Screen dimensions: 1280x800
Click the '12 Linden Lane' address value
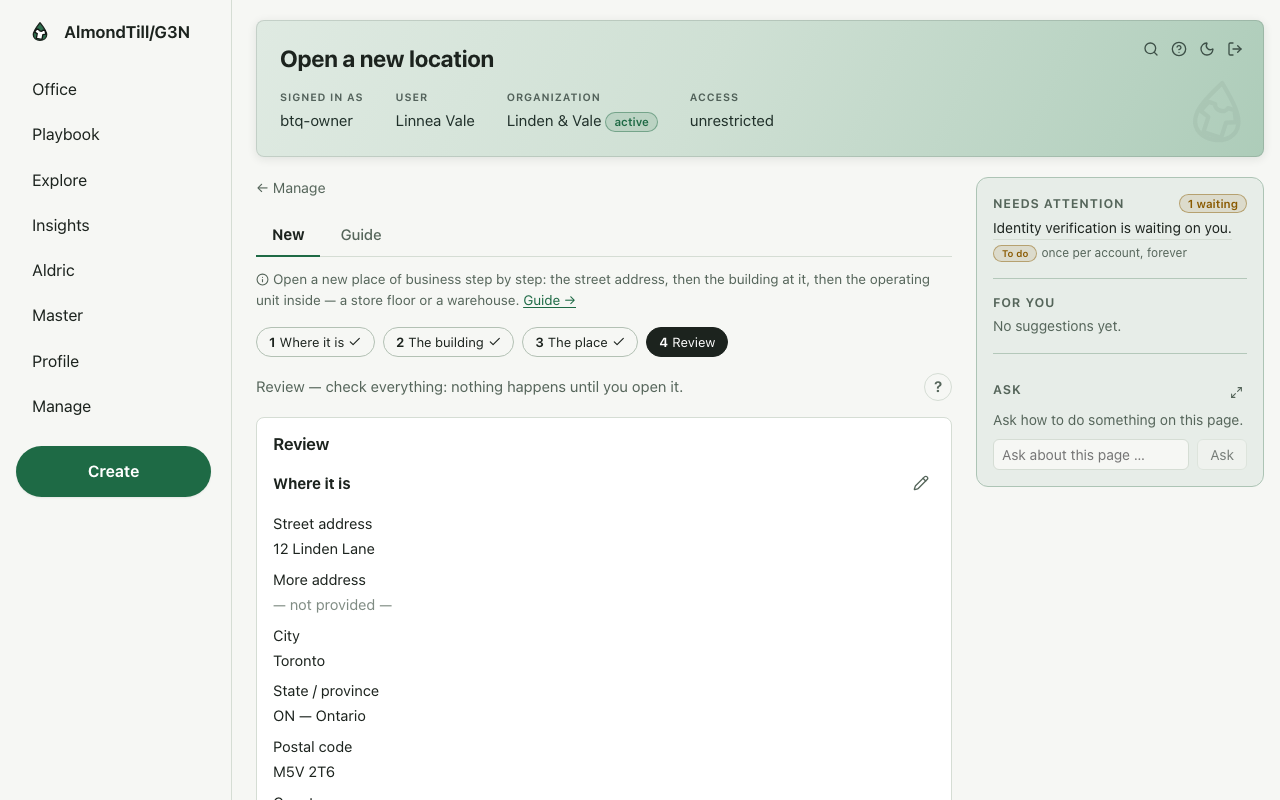324,549
